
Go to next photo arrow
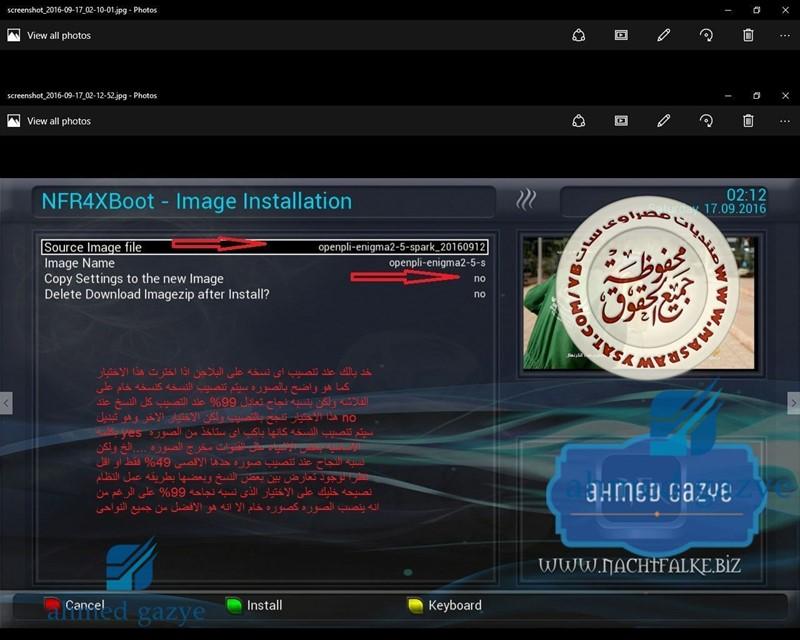[794, 403]
